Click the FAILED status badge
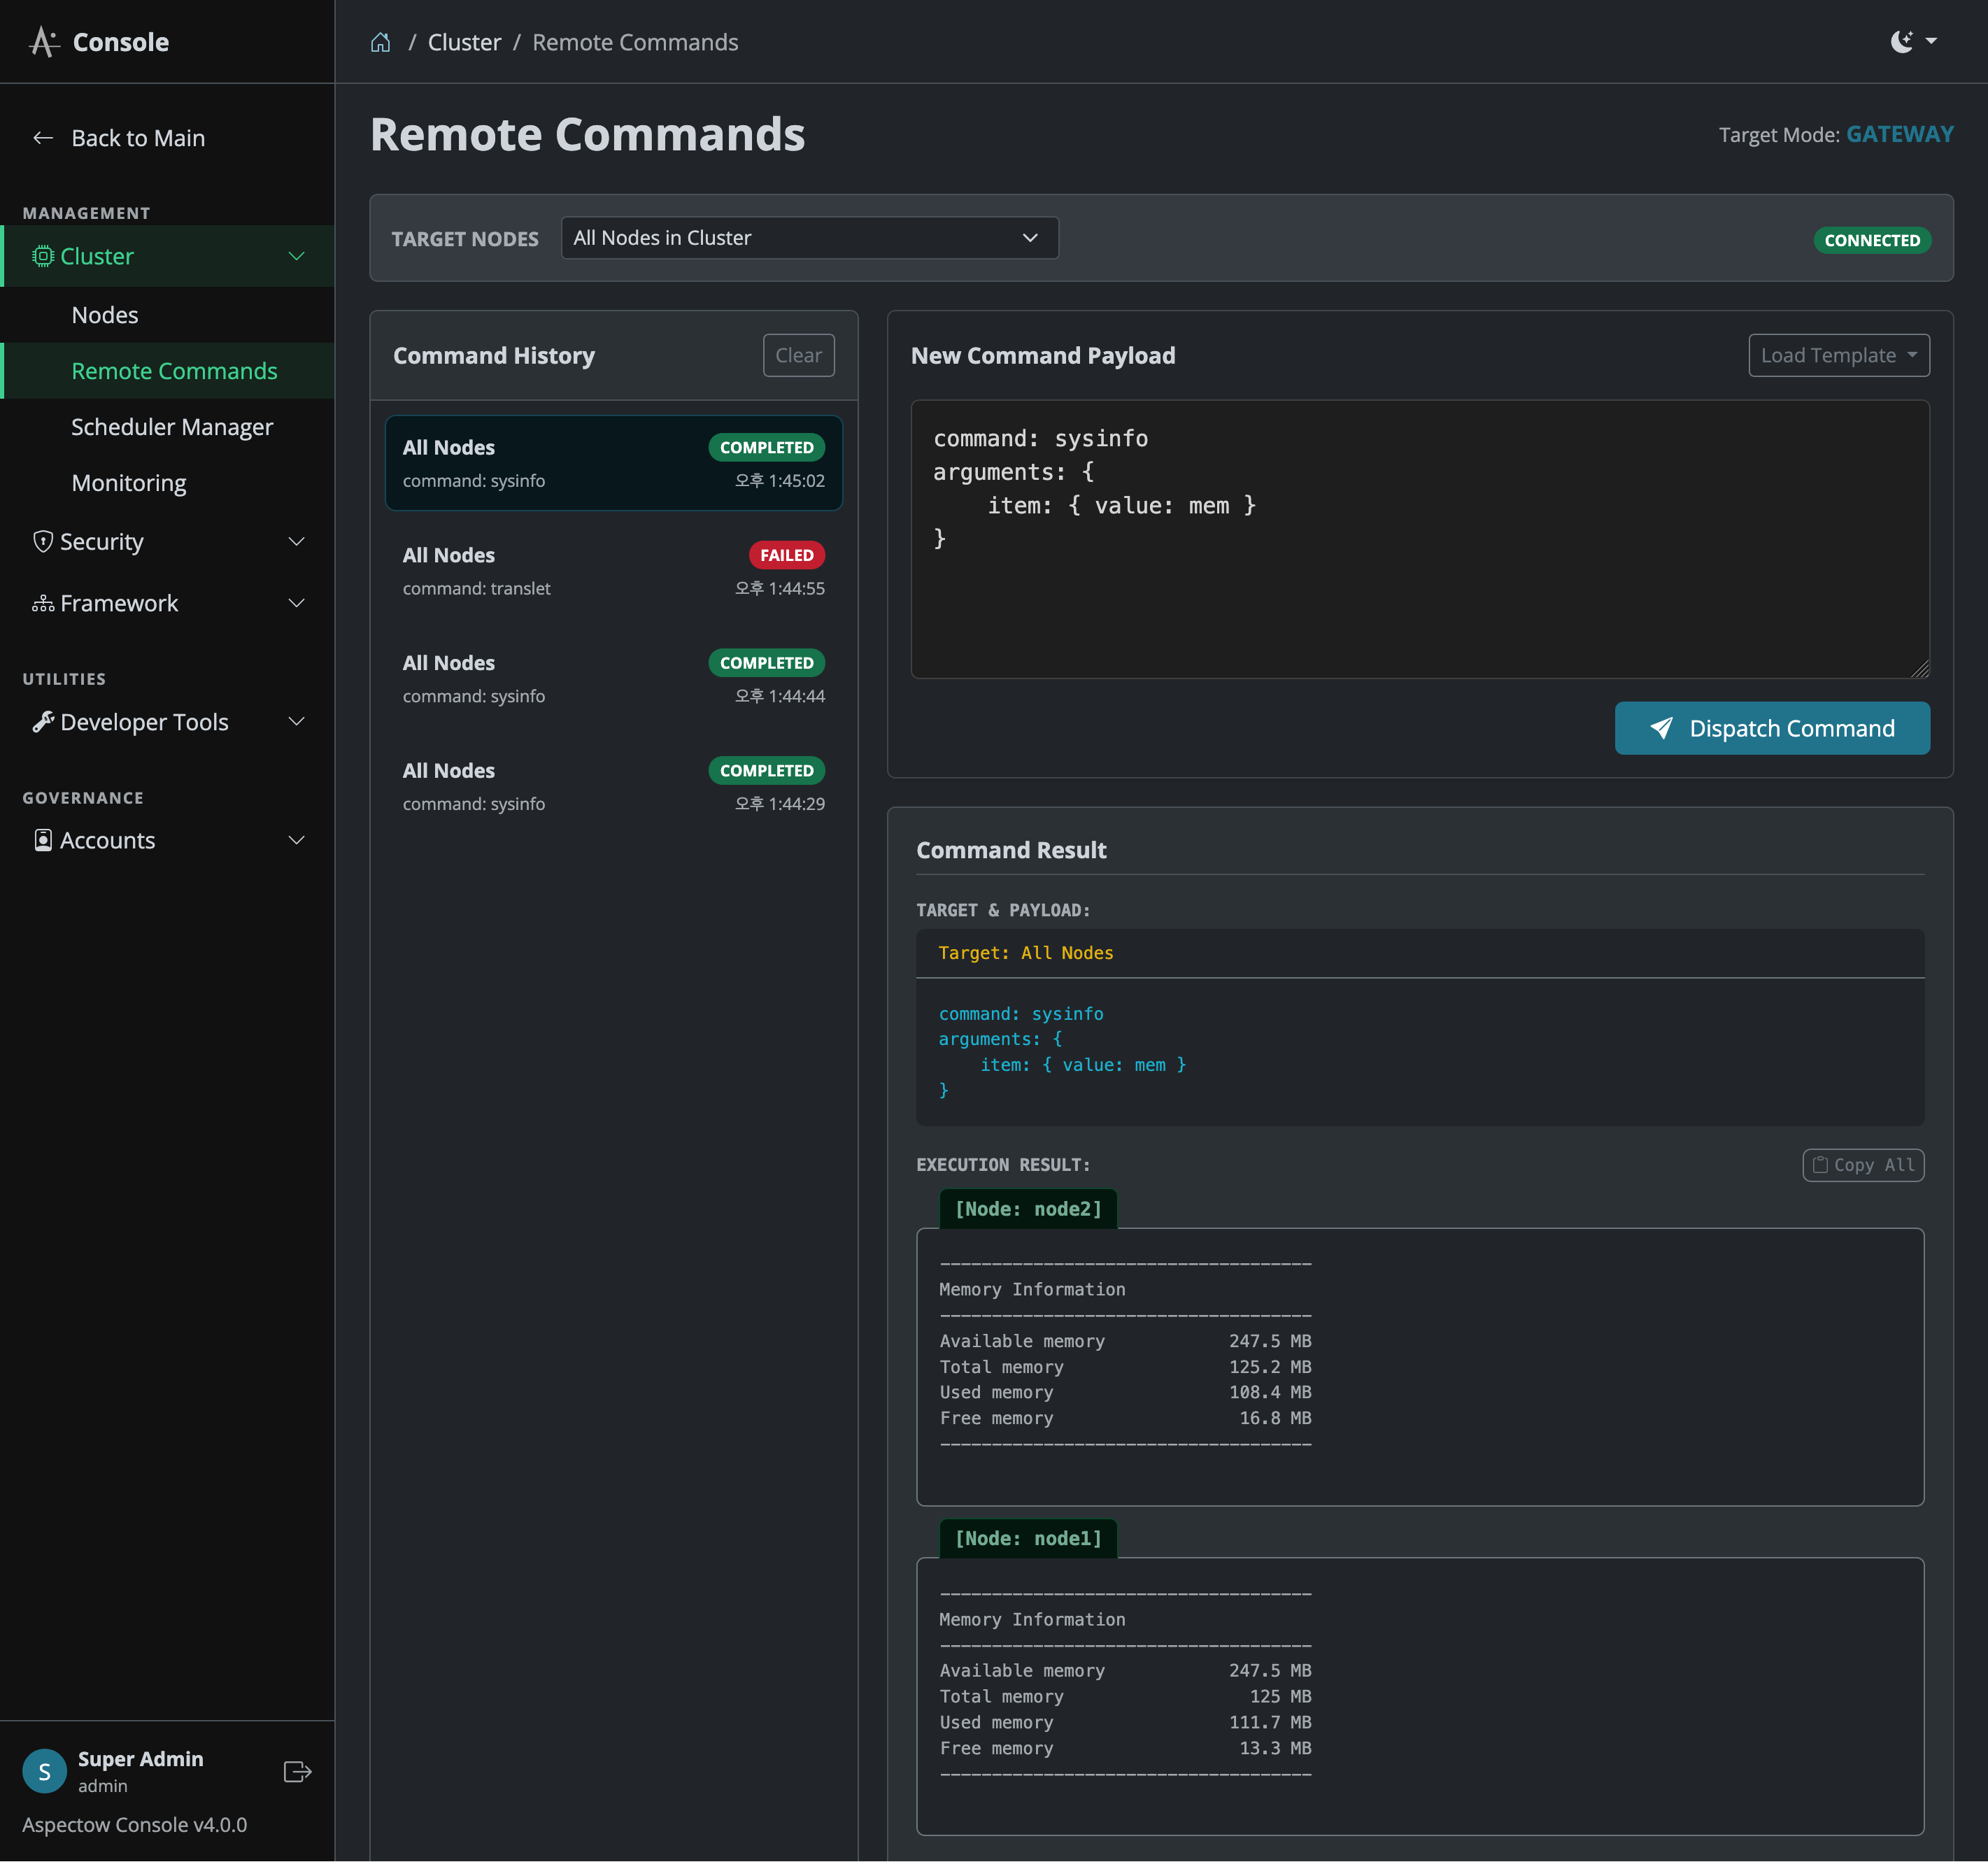This screenshot has width=1988, height=1862. tap(786, 555)
